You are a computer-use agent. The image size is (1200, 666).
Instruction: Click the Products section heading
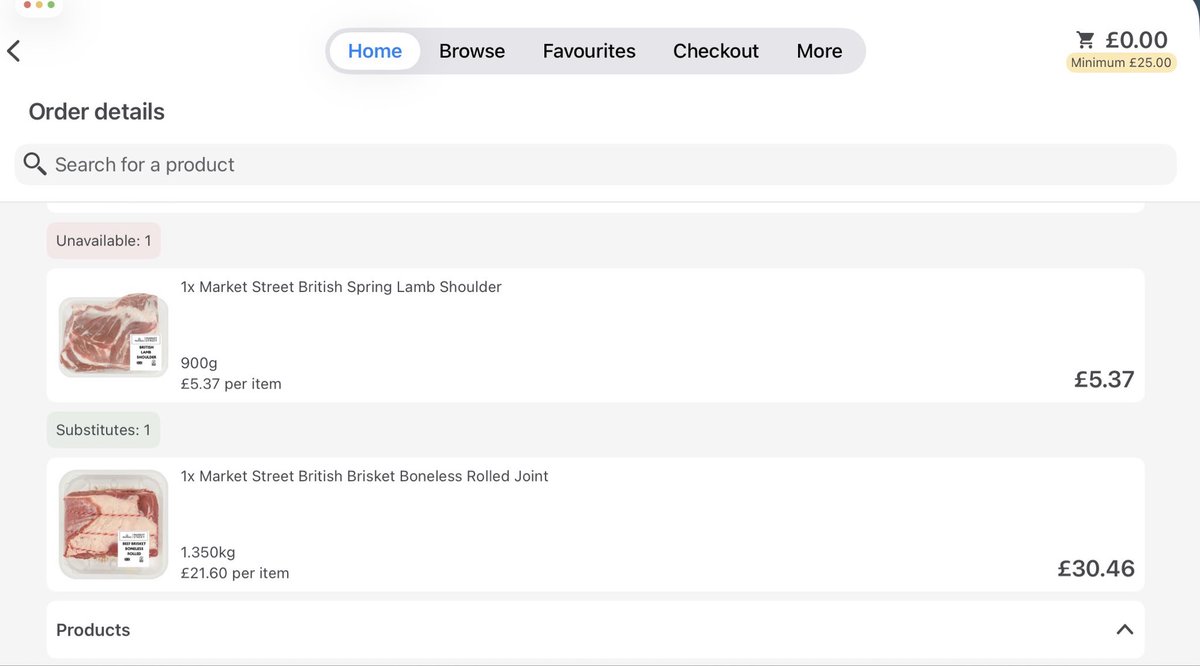[93, 630]
